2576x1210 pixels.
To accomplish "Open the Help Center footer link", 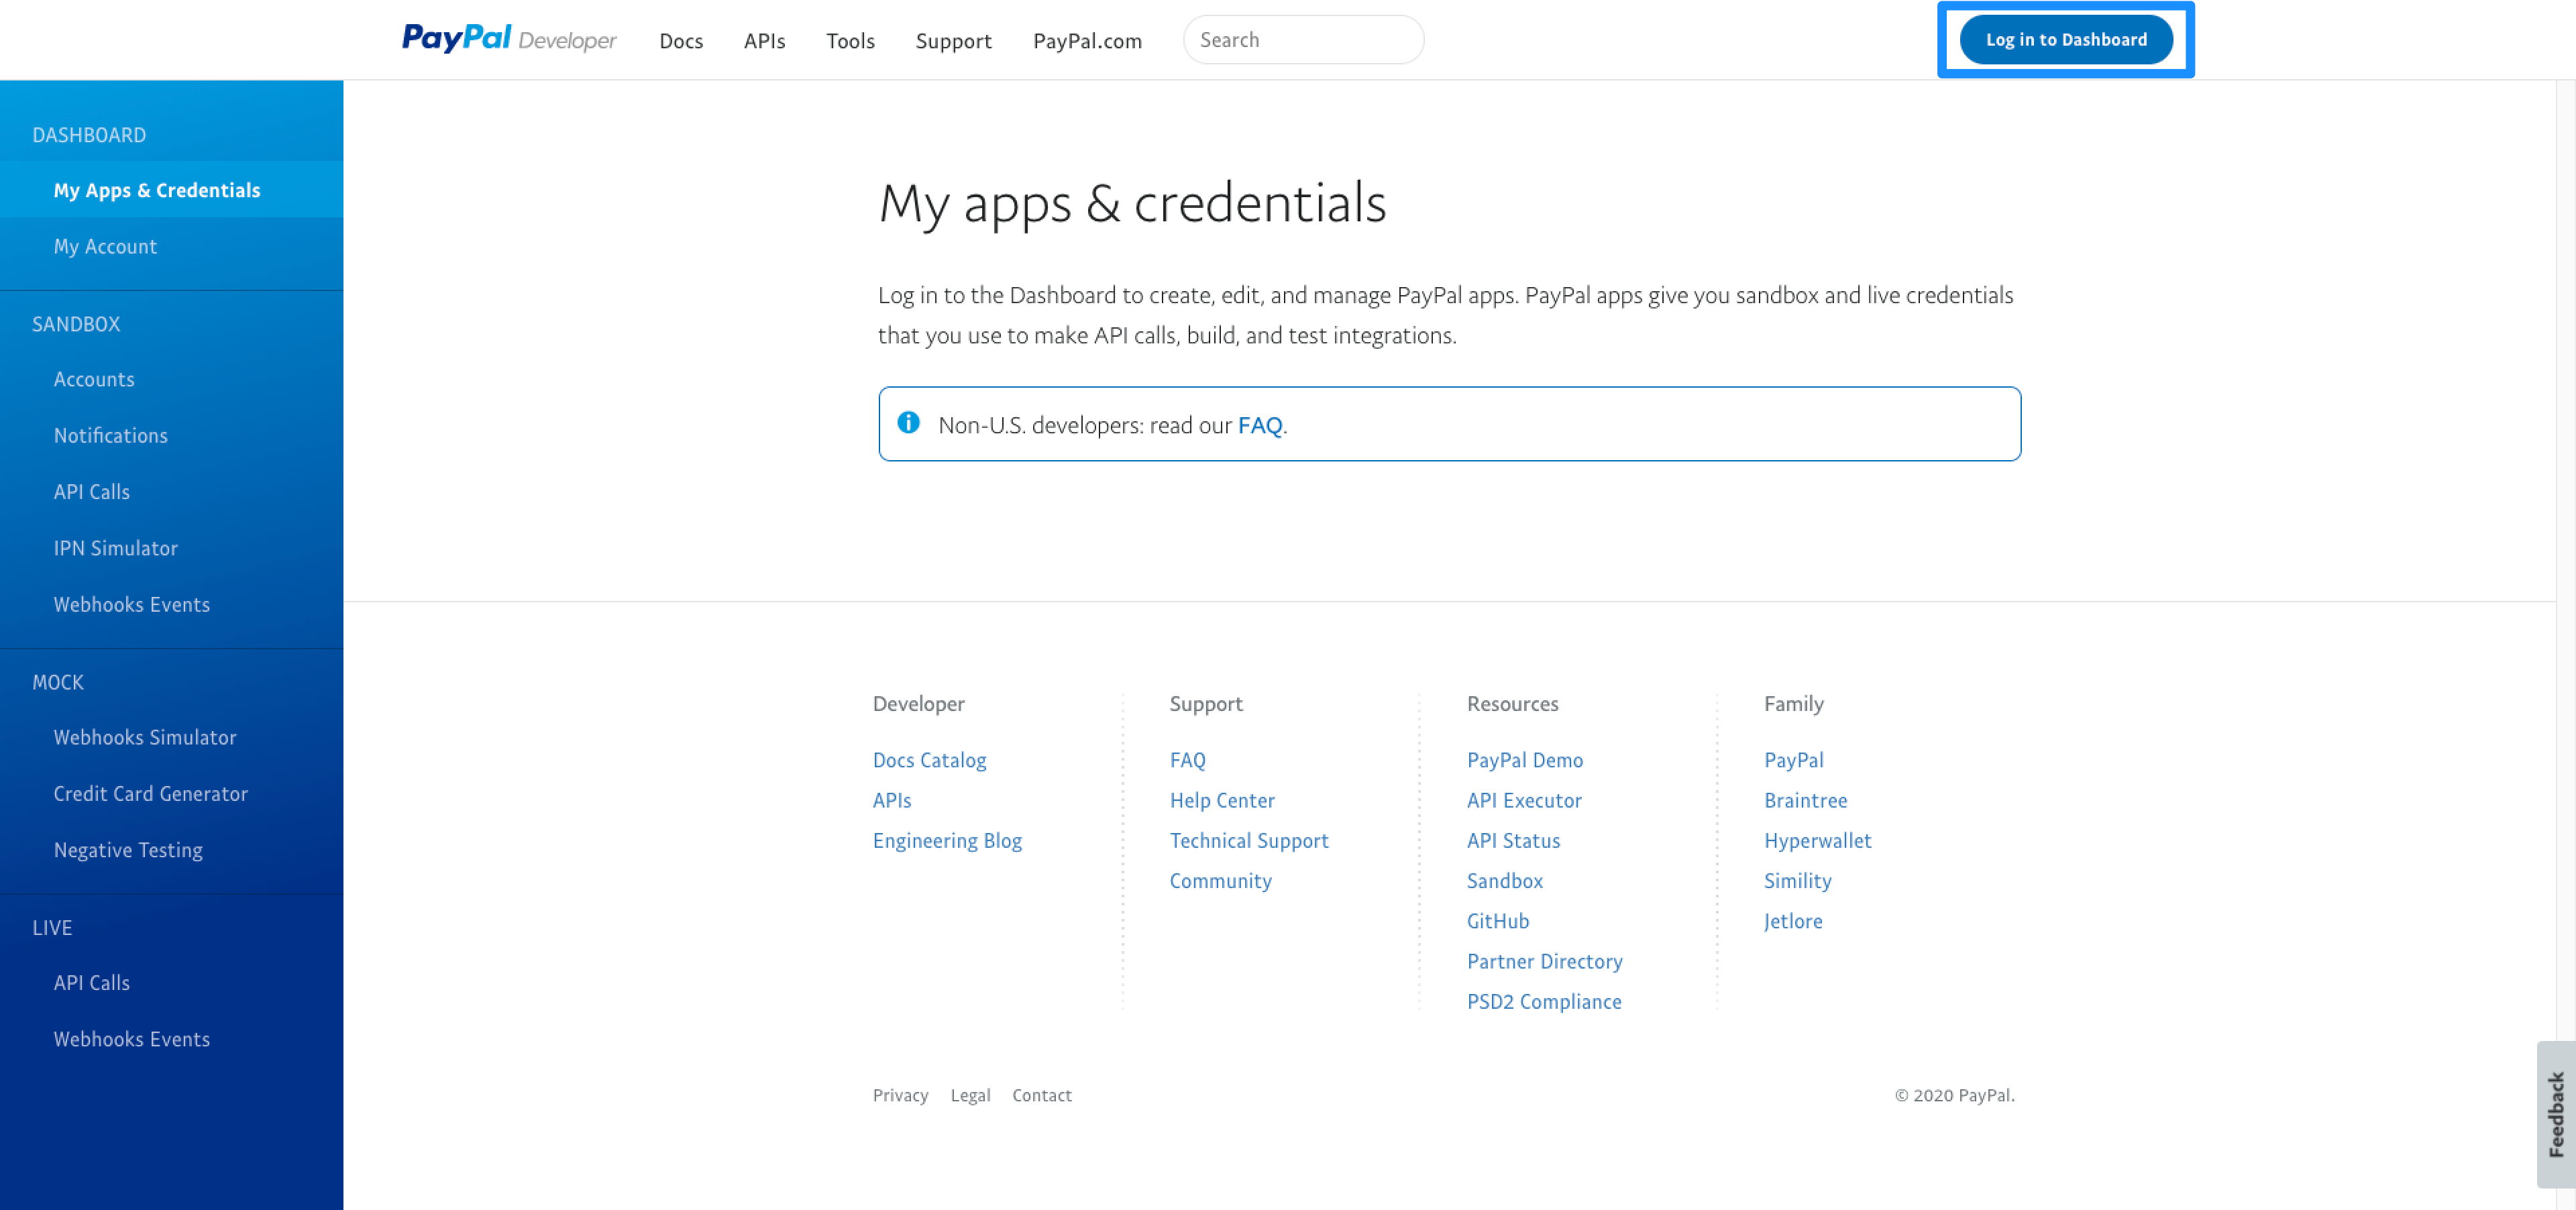I will 1222,800.
